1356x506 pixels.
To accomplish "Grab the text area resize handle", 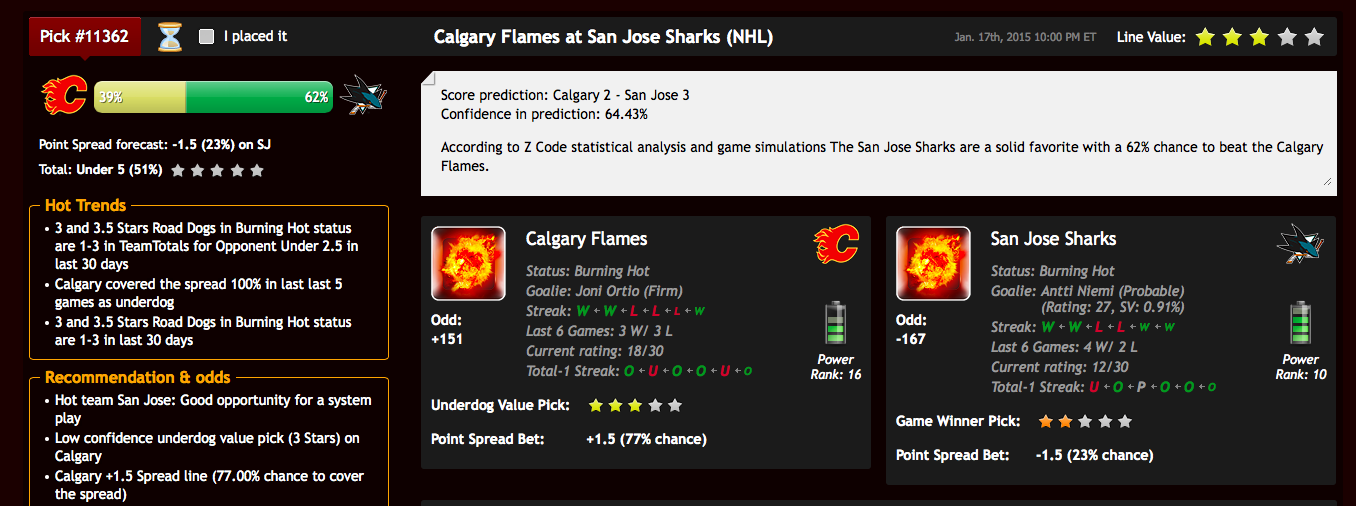I will (1327, 181).
